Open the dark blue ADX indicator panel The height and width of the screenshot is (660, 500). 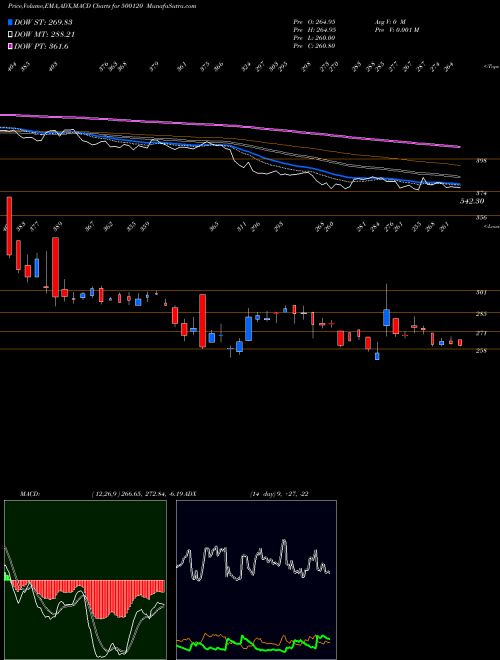tap(256, 580)
